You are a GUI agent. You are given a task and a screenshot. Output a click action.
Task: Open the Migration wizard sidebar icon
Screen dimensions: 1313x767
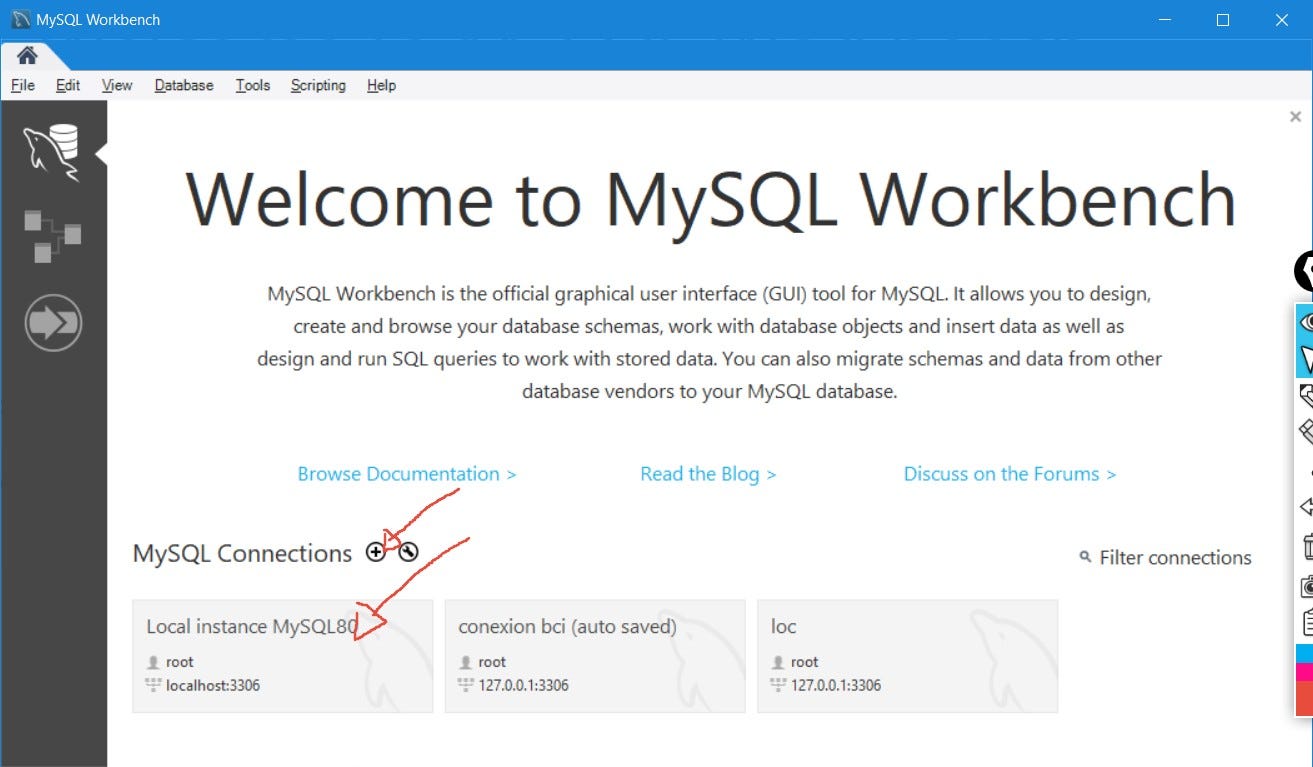pyautogui.click(x=53, y=323)
